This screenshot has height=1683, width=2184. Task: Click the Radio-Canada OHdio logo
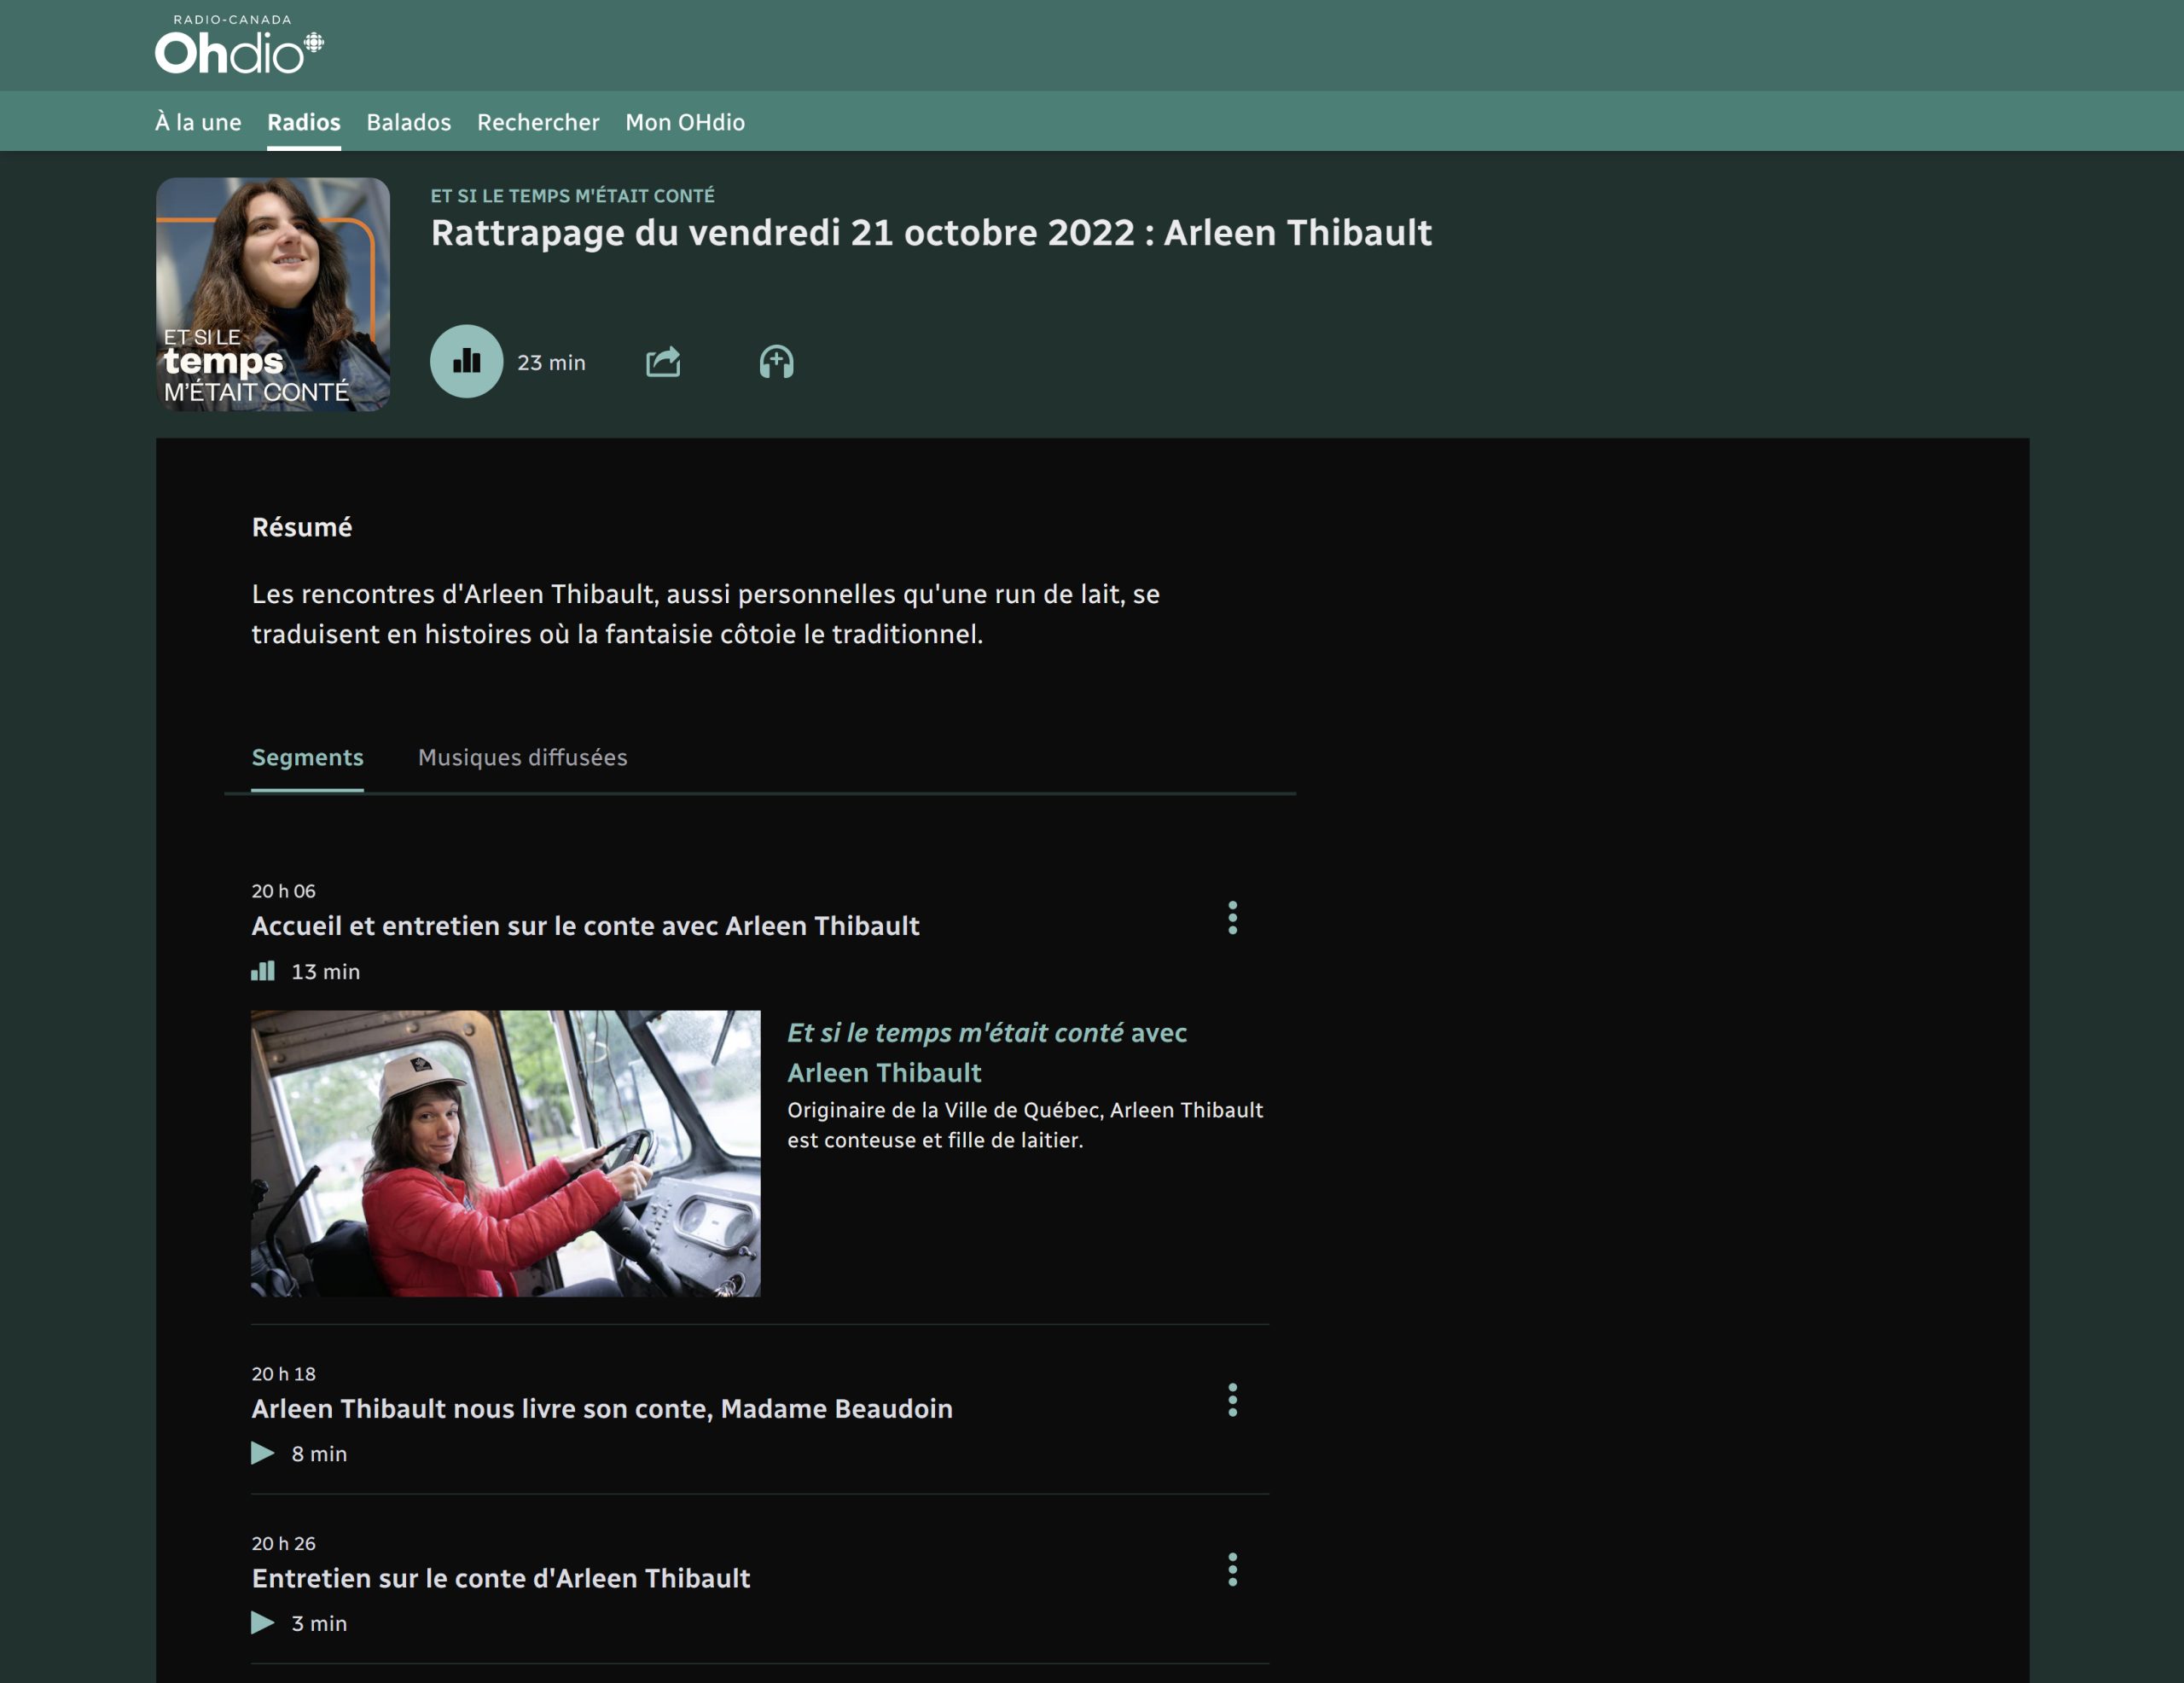click(239, 45)
